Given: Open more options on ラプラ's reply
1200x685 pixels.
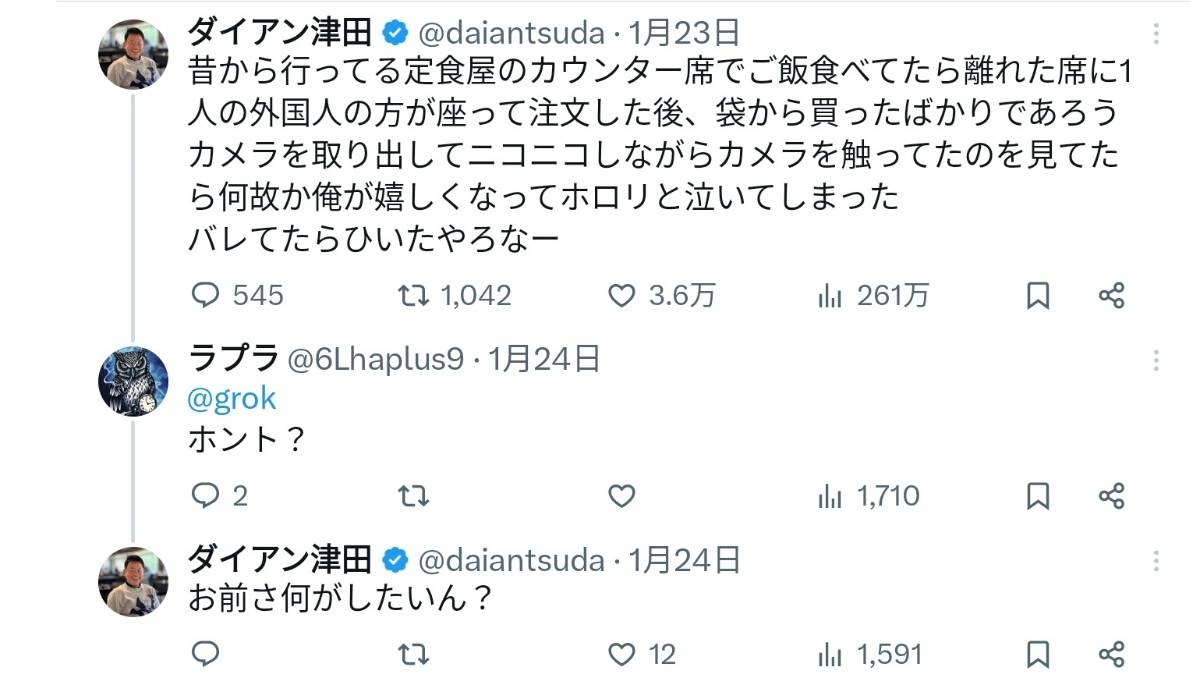Looking at the screenshot, I should click(x=1157, y=361).
